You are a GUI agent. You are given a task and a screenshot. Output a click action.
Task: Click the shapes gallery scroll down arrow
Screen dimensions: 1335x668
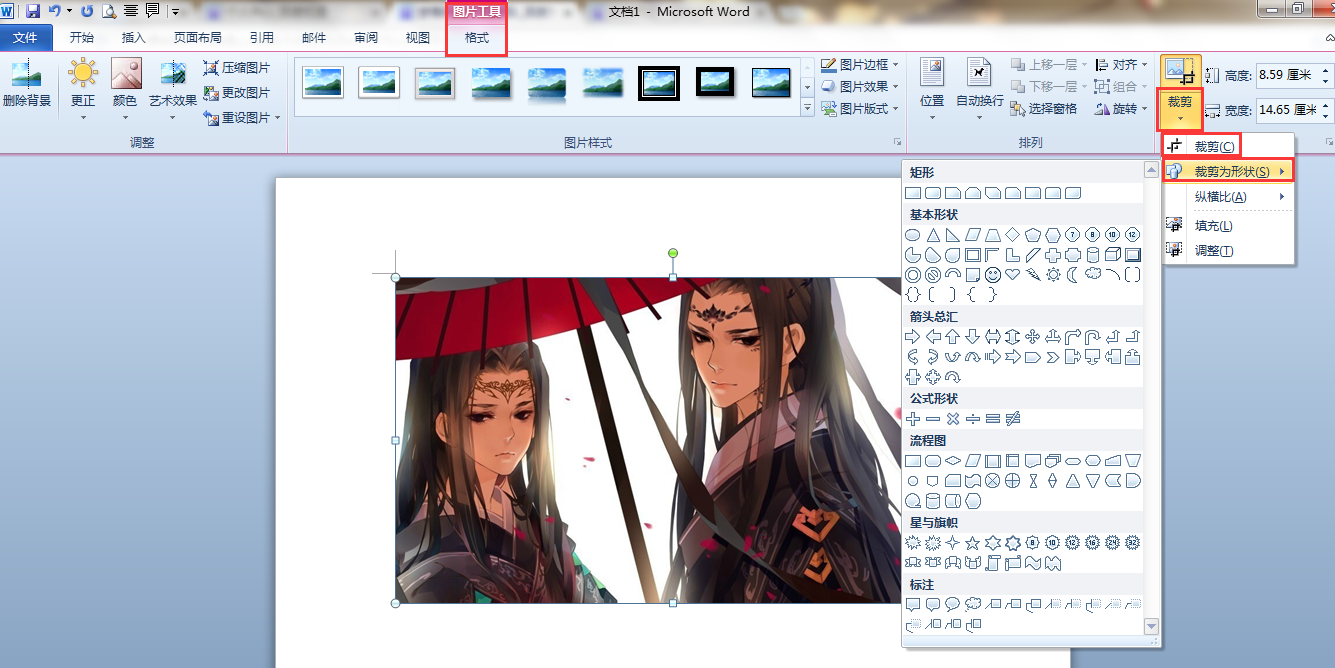[x=1151, y=626]
